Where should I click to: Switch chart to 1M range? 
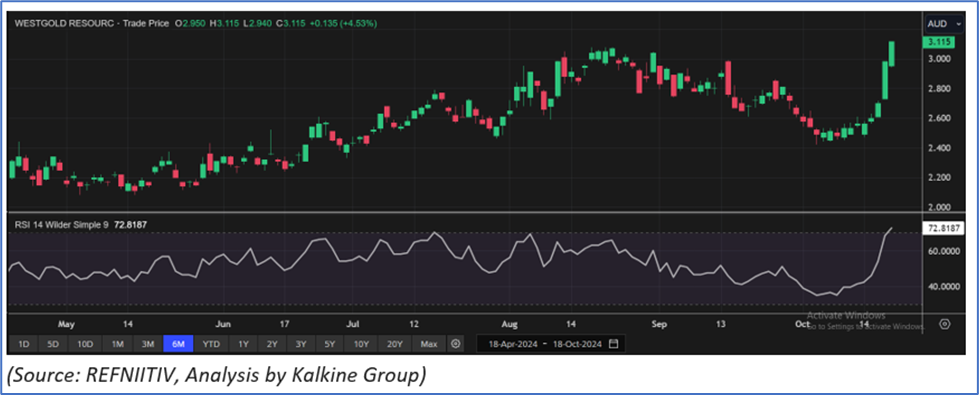[x=117, y=344]
